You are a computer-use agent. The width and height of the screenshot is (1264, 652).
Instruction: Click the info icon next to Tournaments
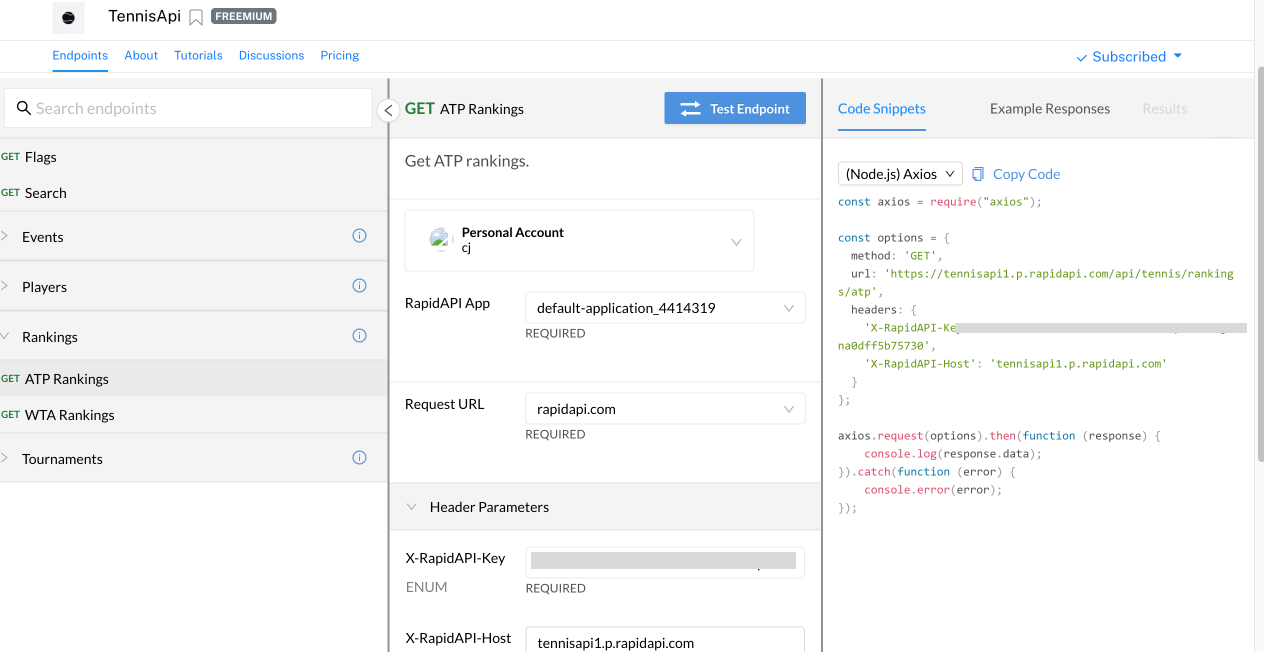[359, 458]
